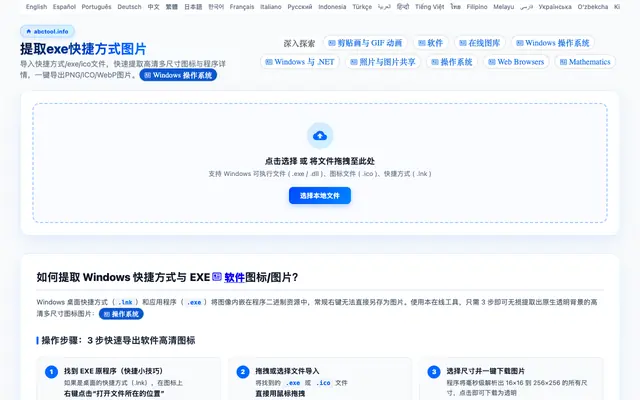Switch language to 日本語
The image size is (640, 400).
(x=193, y=7)
